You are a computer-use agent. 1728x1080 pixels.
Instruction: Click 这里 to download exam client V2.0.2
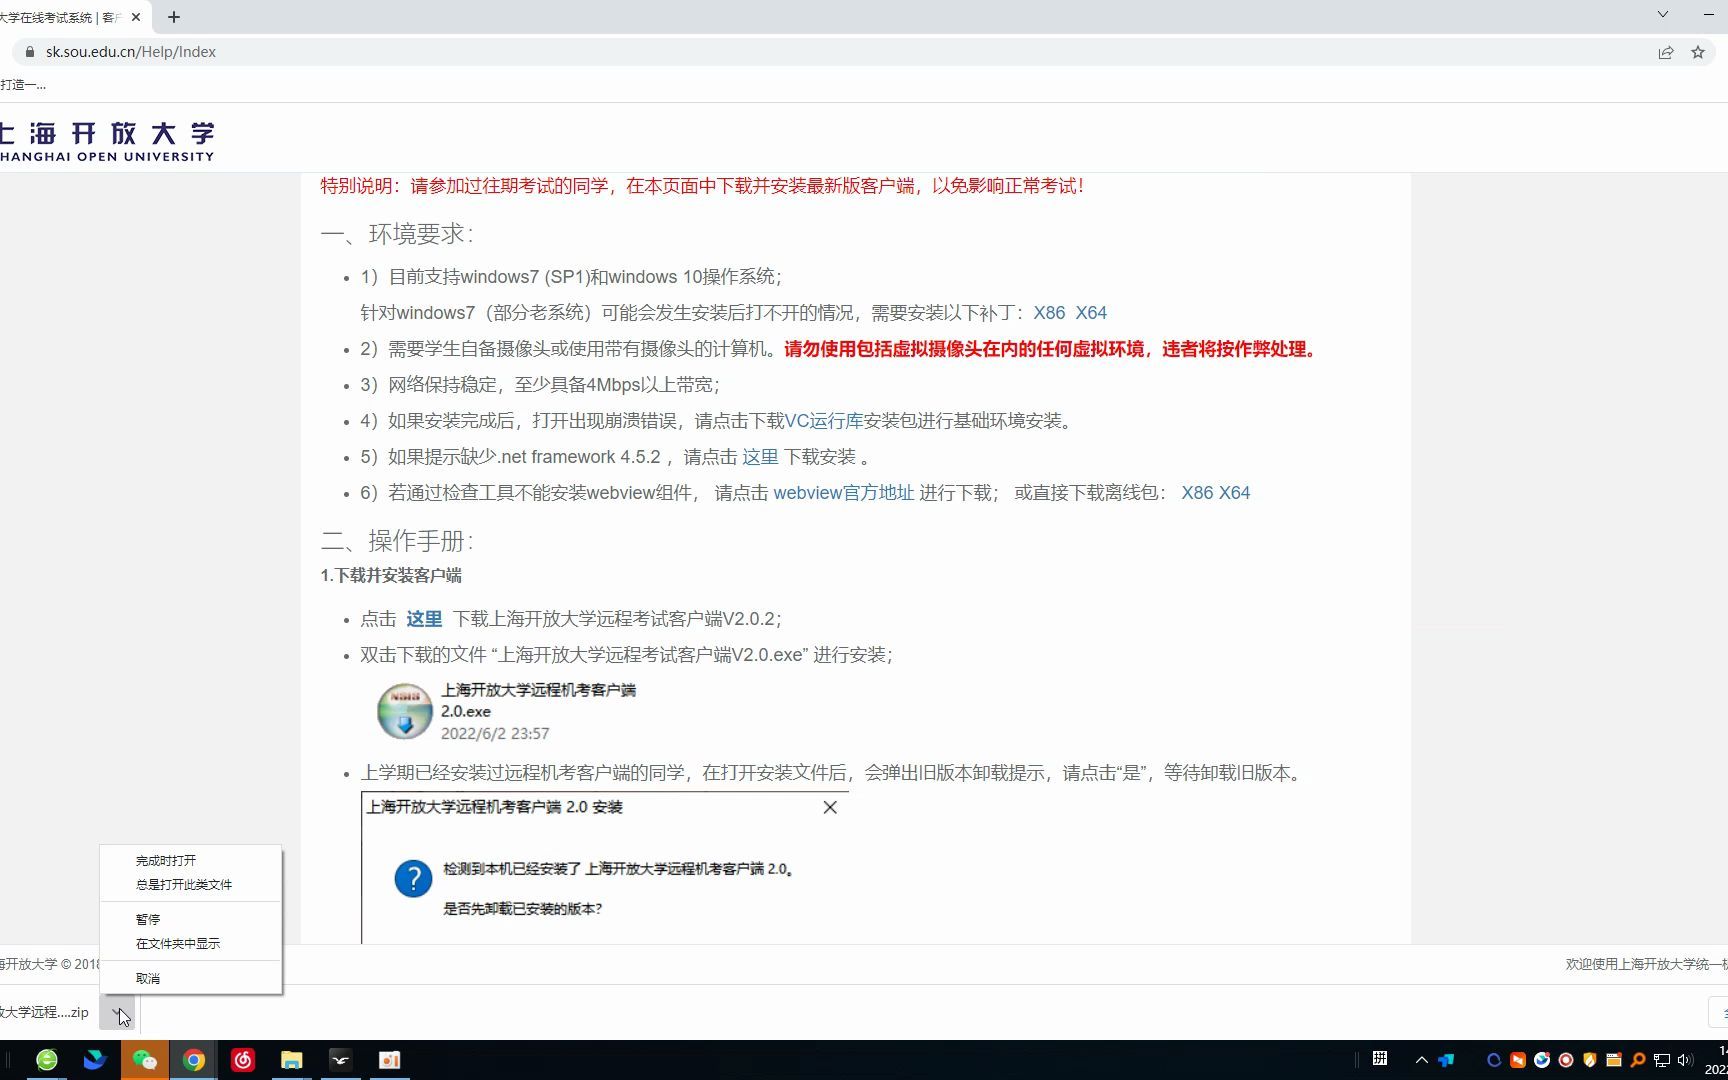click(x=424, y=619)
